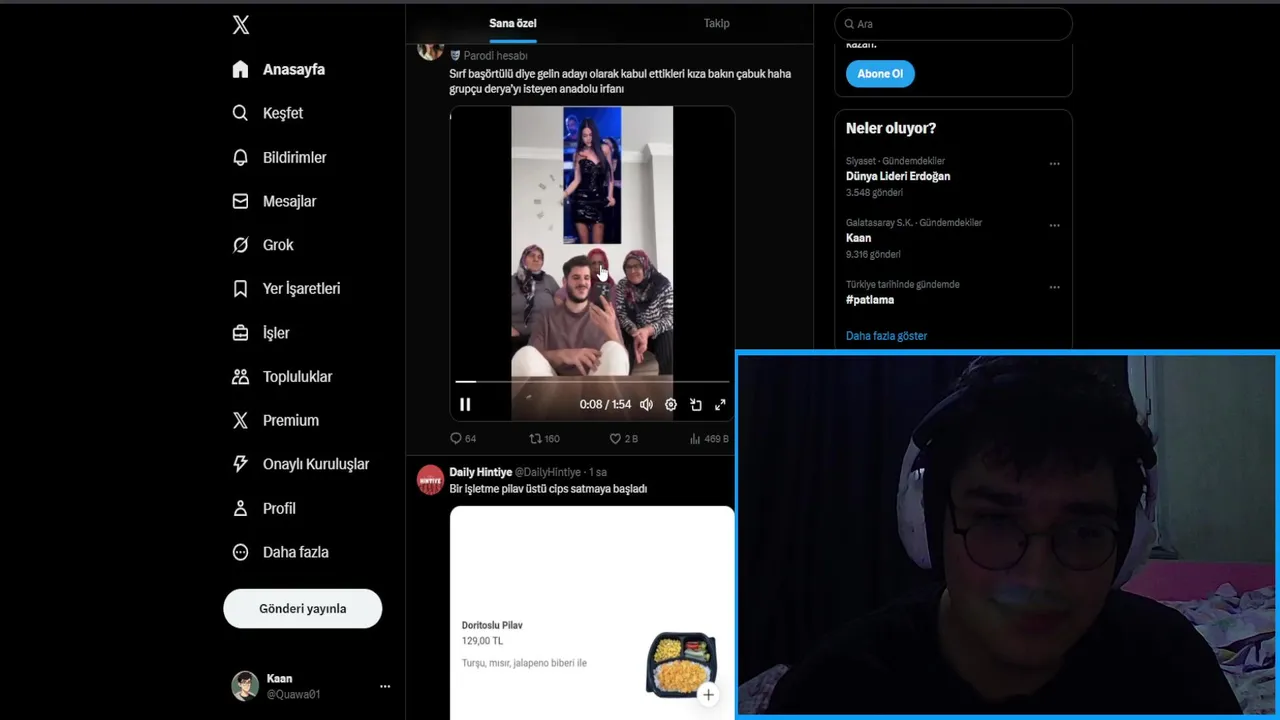The image size is (1280, 720).
Task: Open İşler briefcase icon
Action: (x=240, y=333)
